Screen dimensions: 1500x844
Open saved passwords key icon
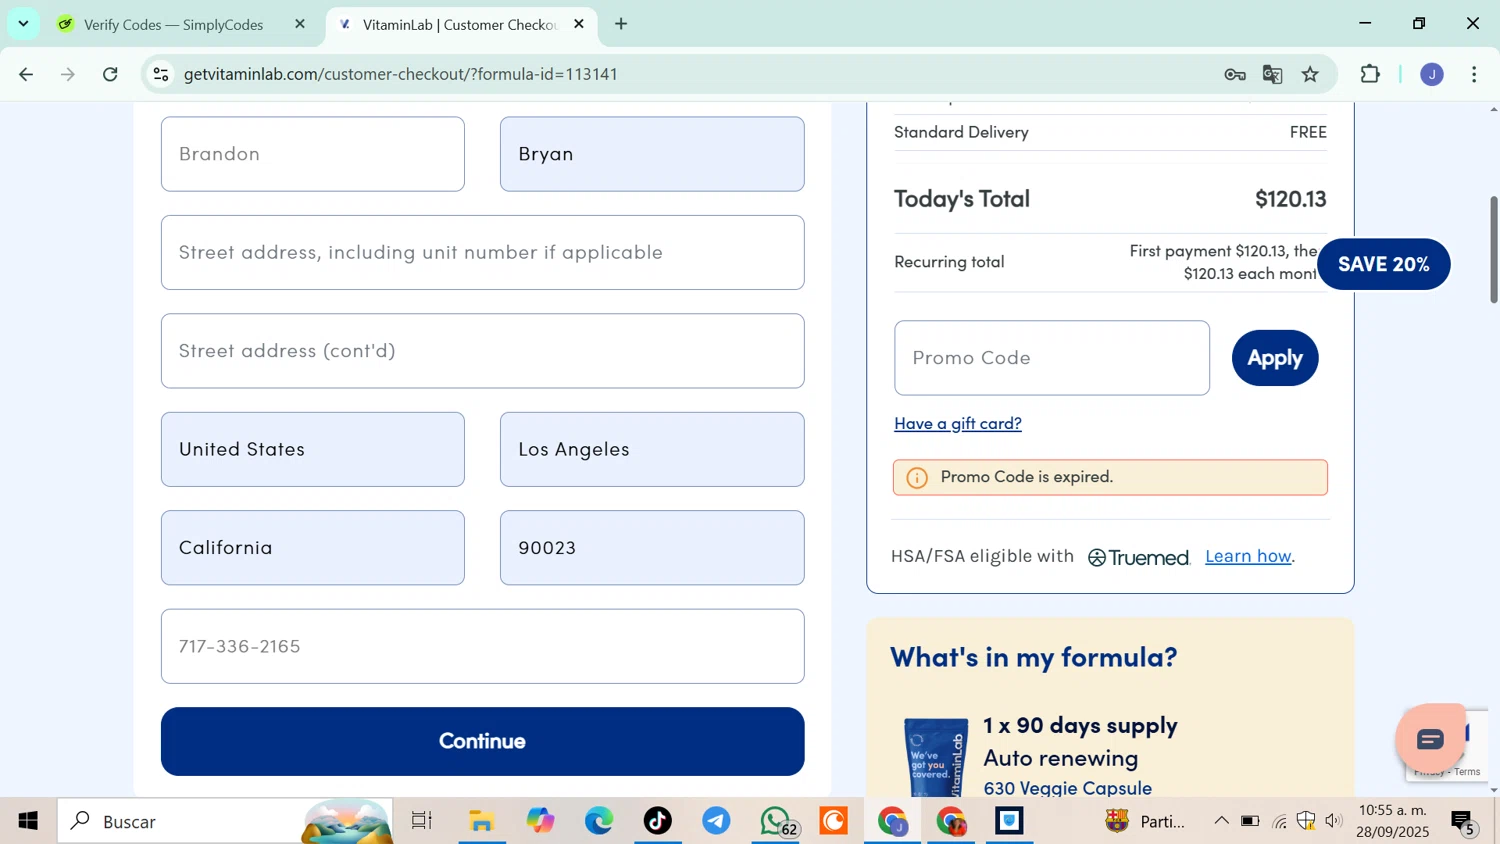click(x=1235, y=74)
